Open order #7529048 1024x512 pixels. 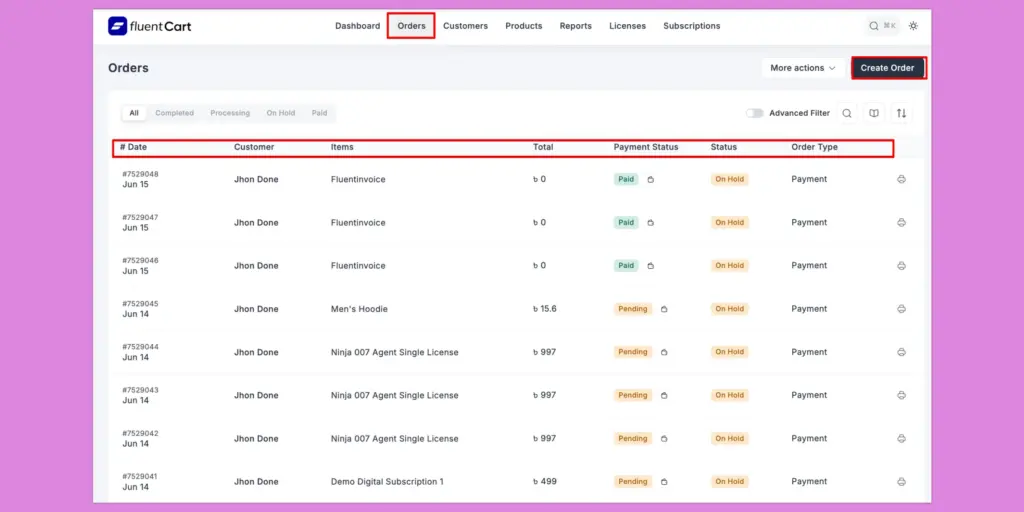(x=140, y=174)
